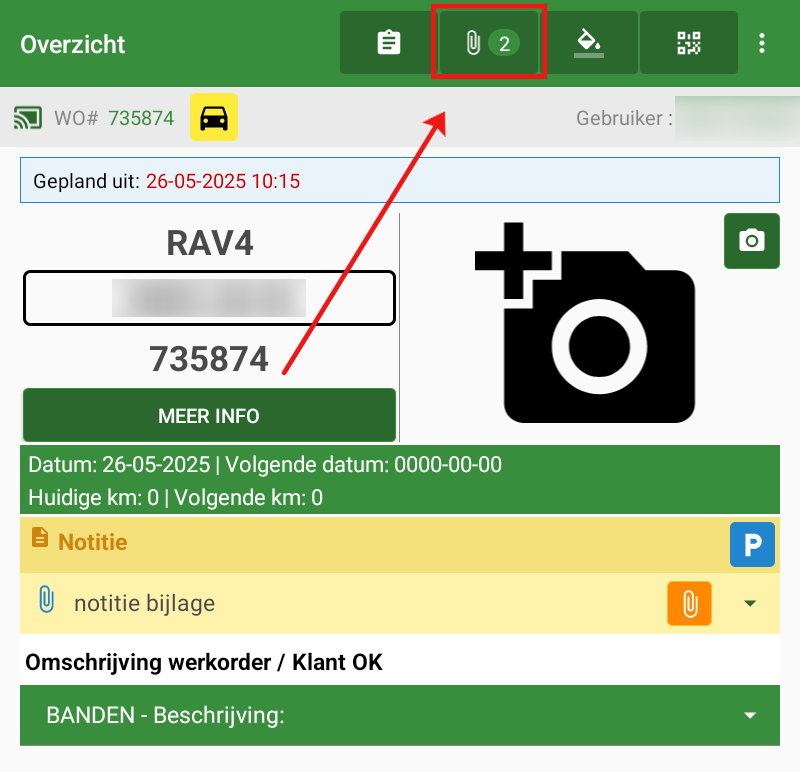Open the three-dot overflow menu
The image size is (800, 772).
pyautogui.click(x=762, y=43)
